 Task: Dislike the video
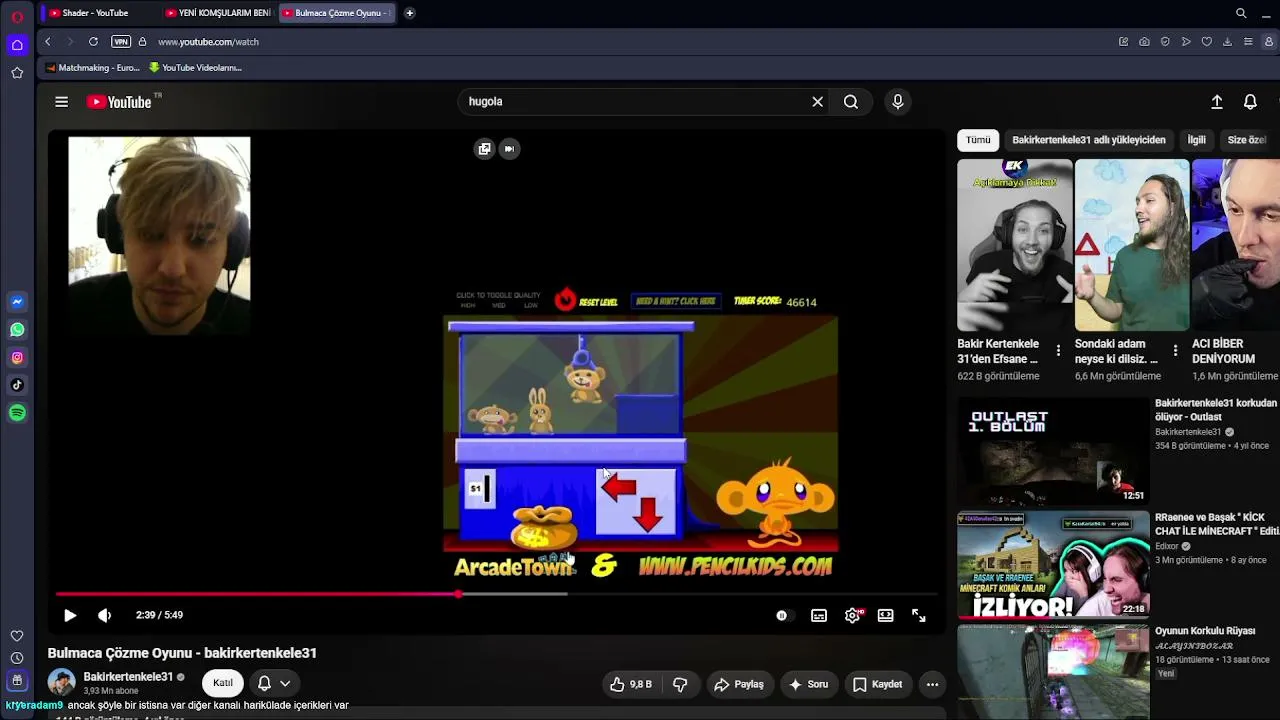(680, 684)
